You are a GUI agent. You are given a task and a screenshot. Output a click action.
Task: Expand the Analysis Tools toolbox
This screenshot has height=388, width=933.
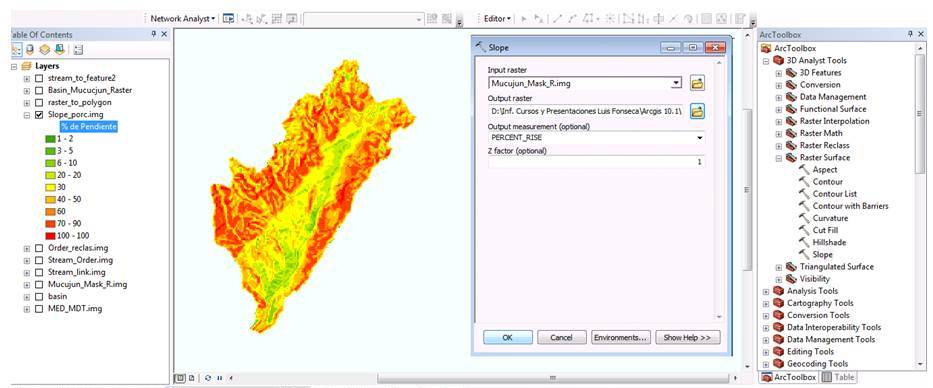(x=766, y=291)
